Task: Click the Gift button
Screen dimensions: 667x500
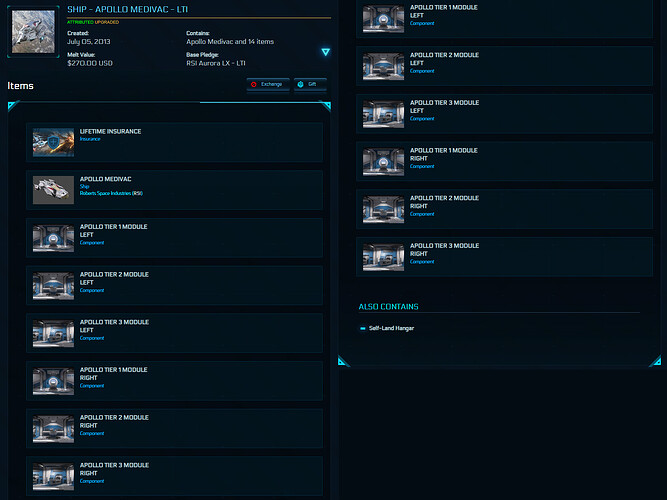Action: (x=311, y=85)
